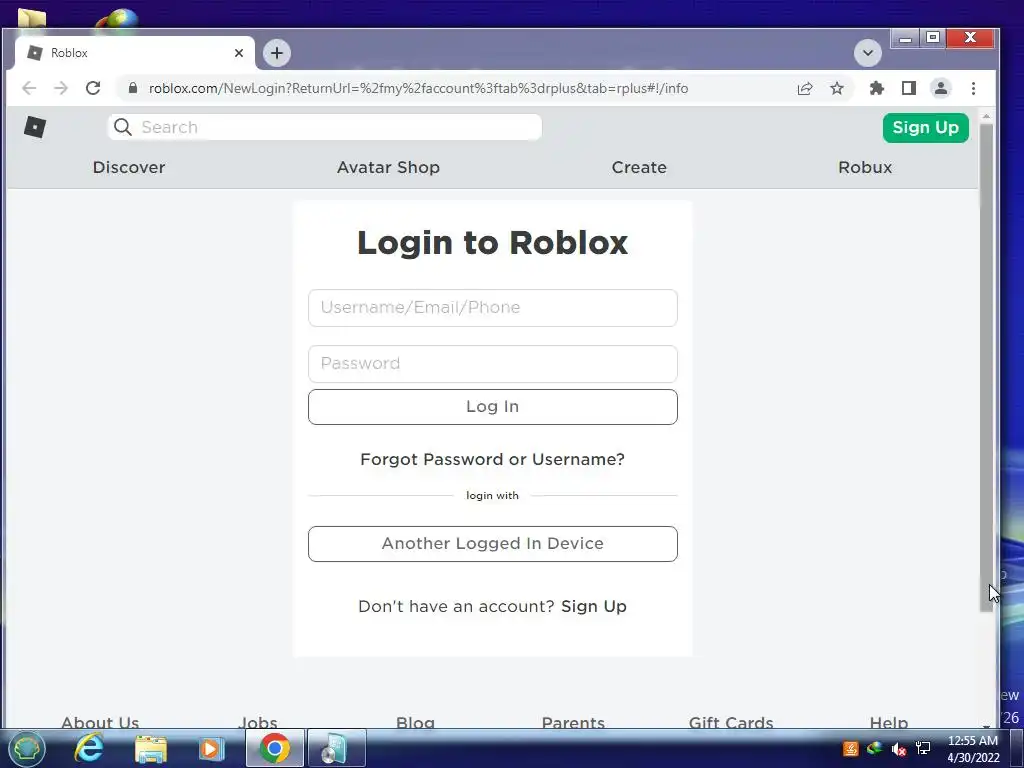Click the Roblox Search field
Screen dimensions: 1024x768
click(325, 127)
